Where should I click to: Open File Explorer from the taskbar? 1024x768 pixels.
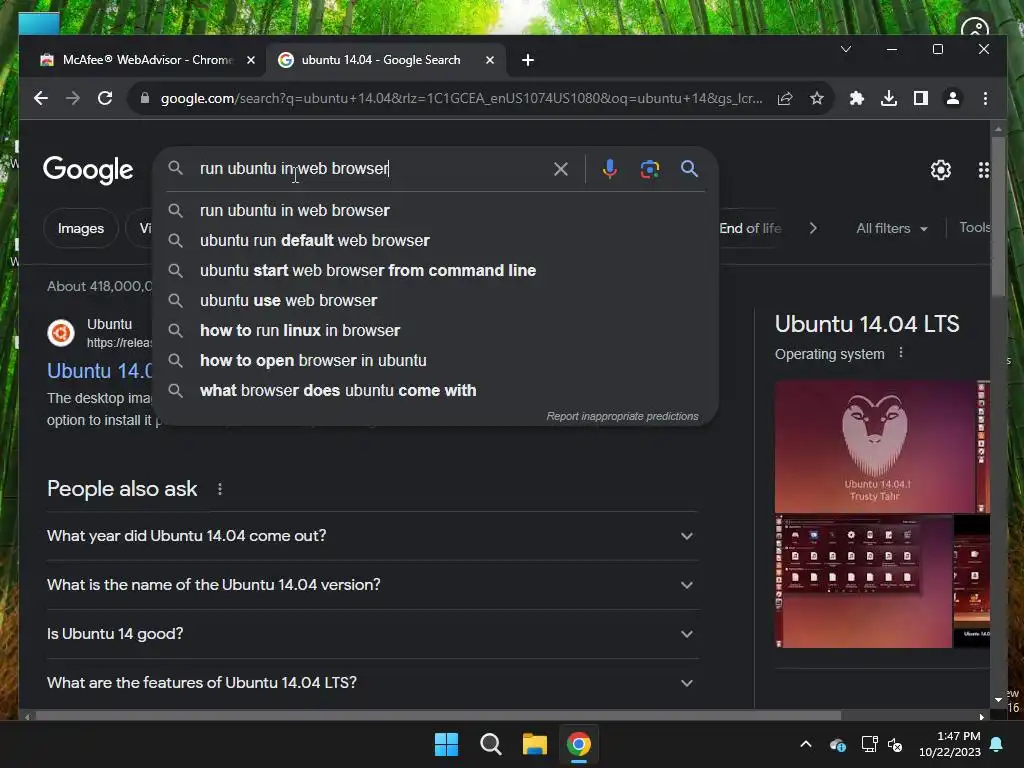tap(534, 744)
